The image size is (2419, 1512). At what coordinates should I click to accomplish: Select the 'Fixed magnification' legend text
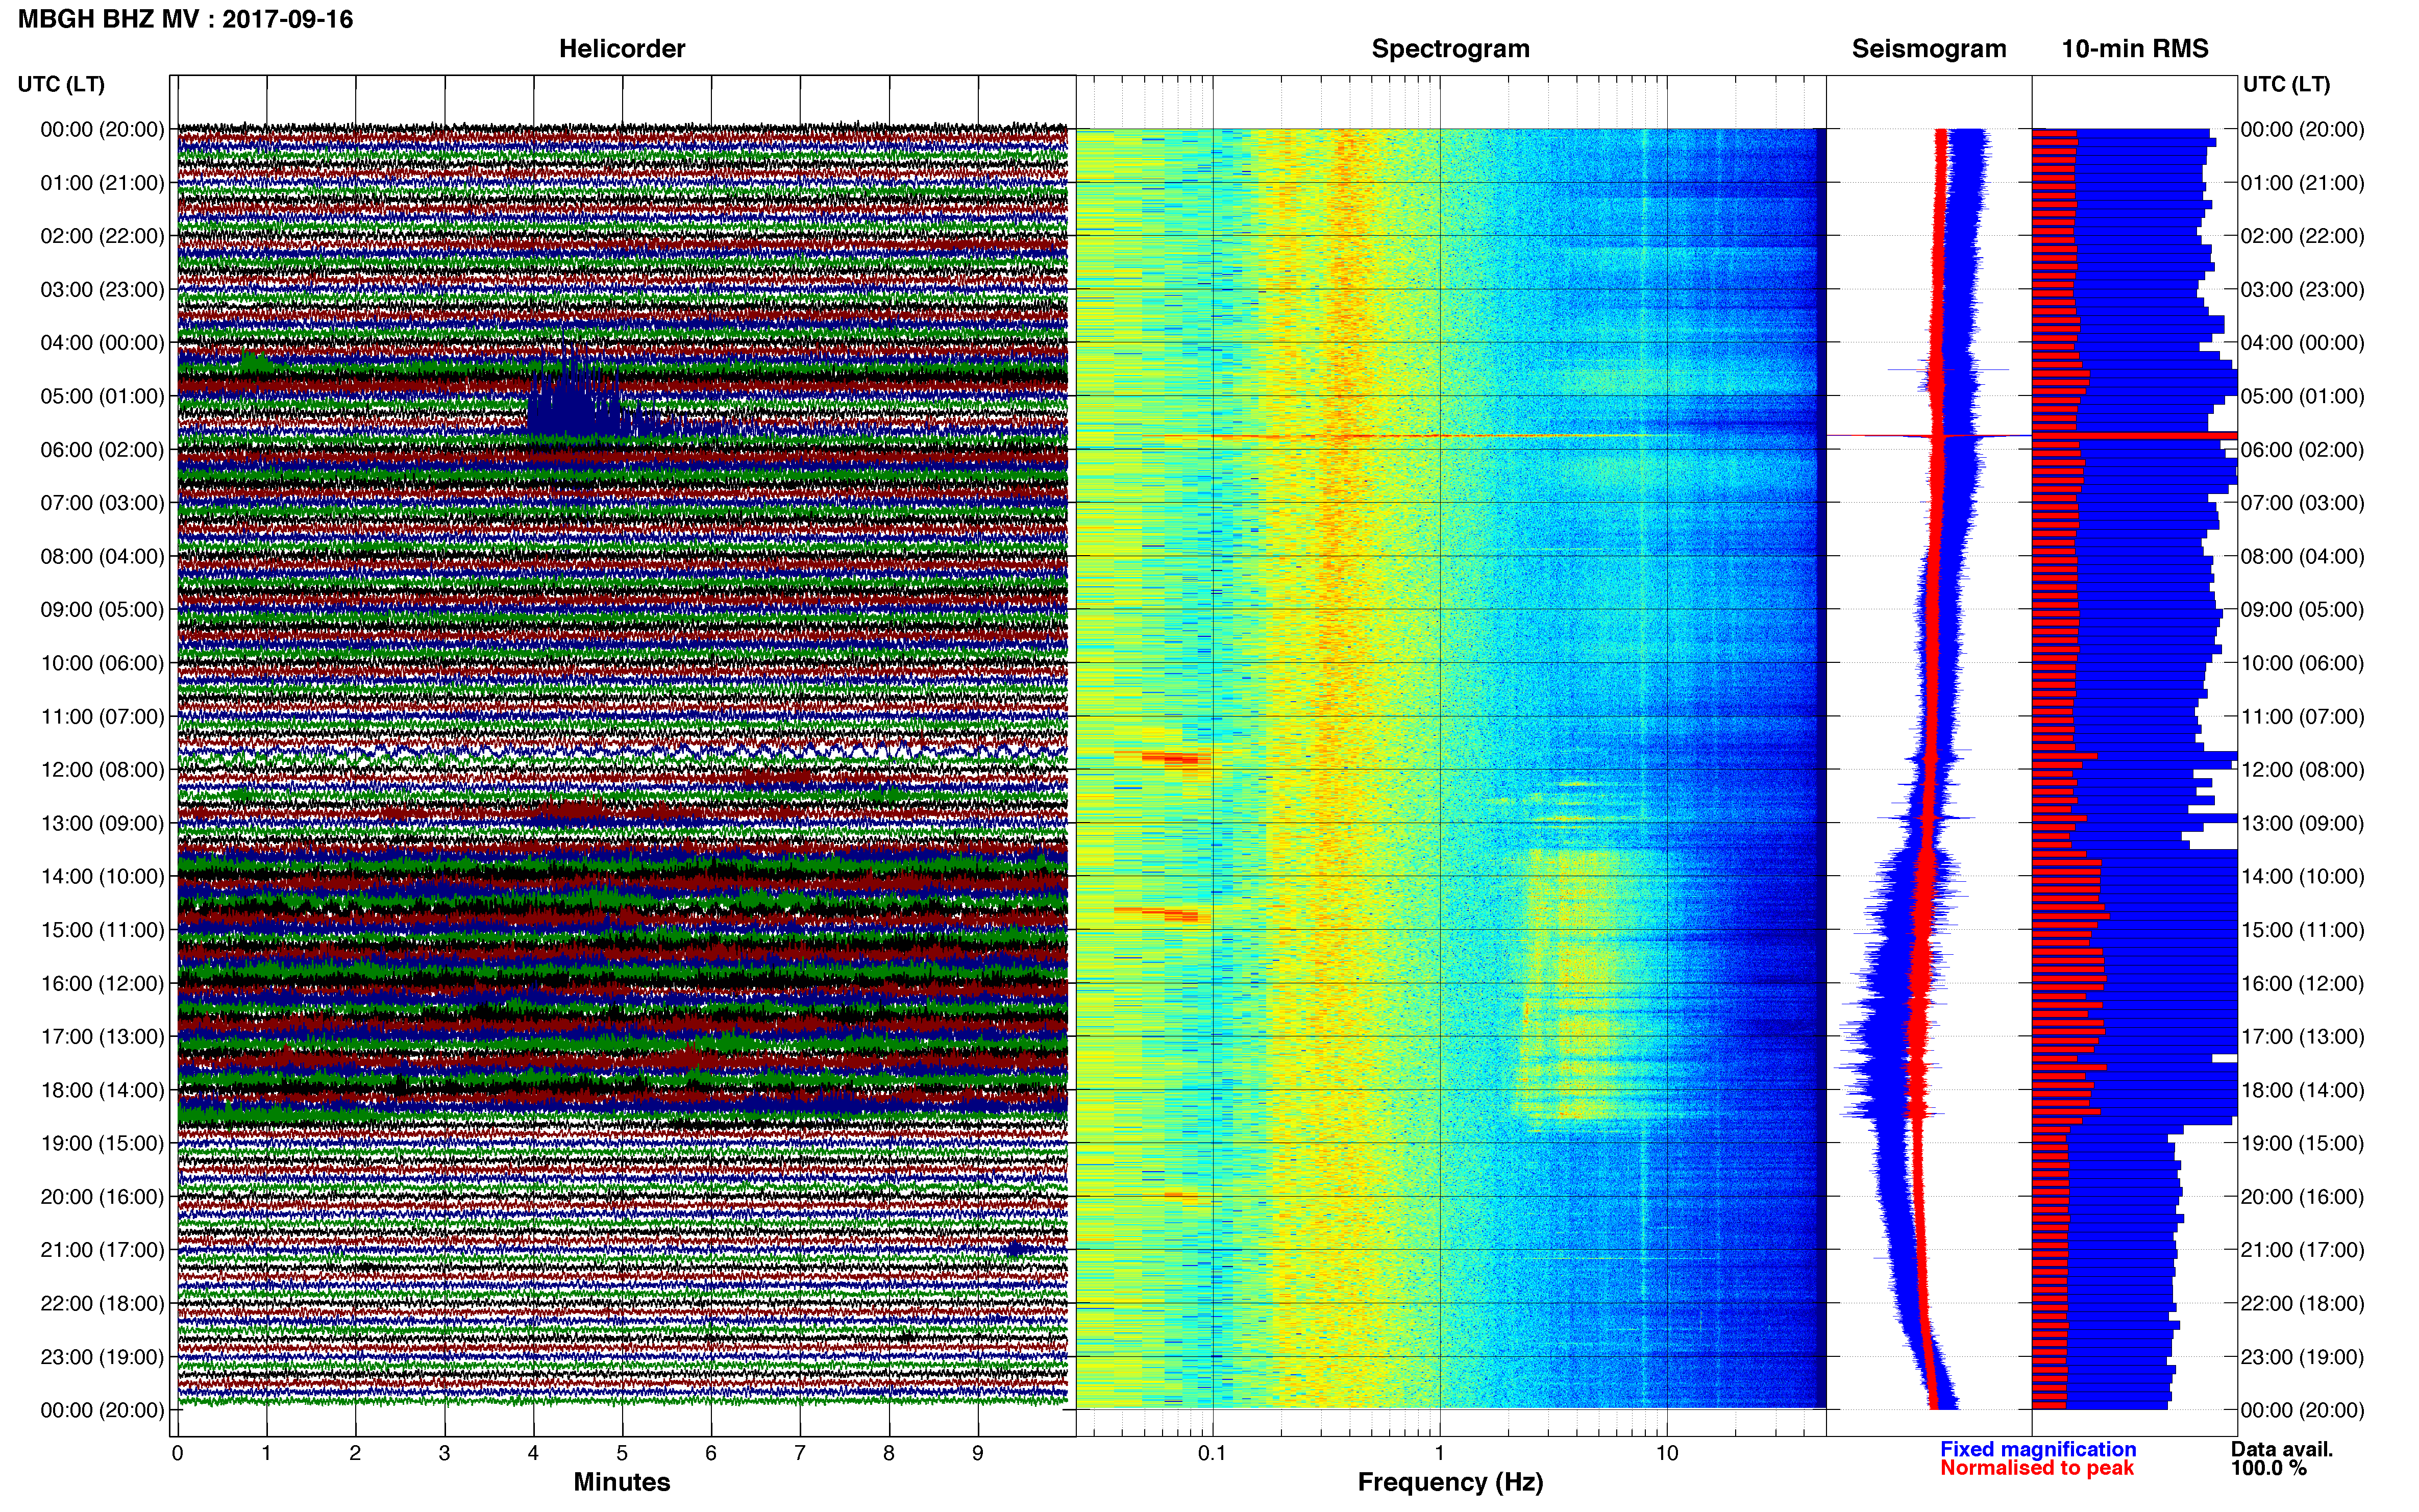(x=2038, y=1449)
